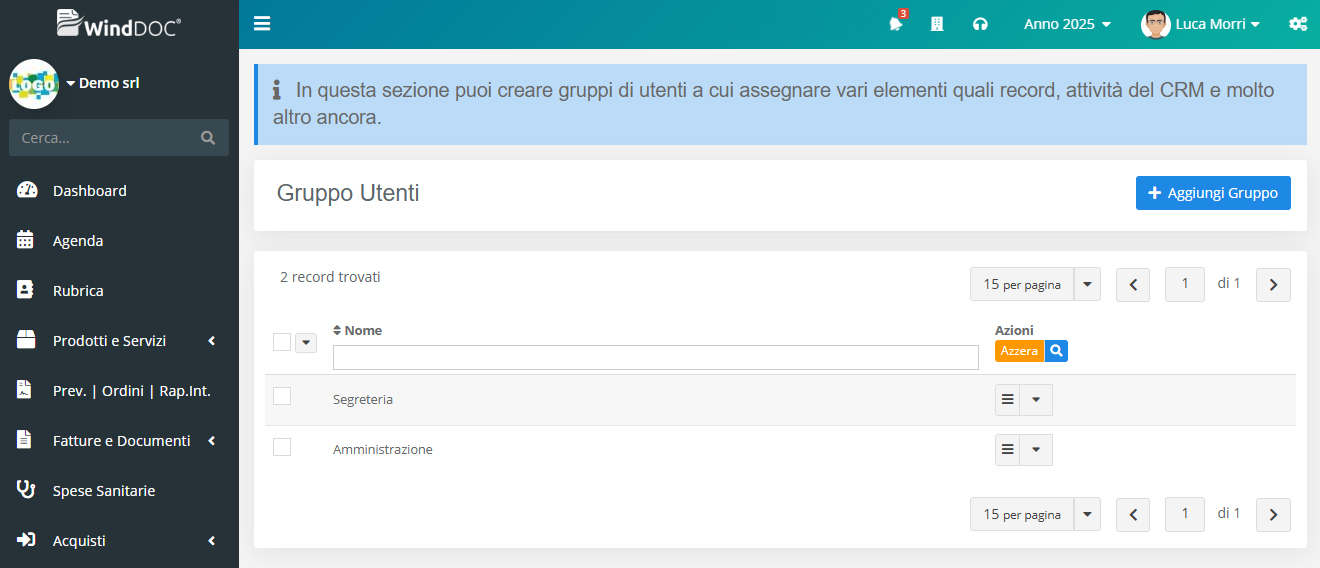Expand the top 15 per pagina dropdown

pos(1087,285)
